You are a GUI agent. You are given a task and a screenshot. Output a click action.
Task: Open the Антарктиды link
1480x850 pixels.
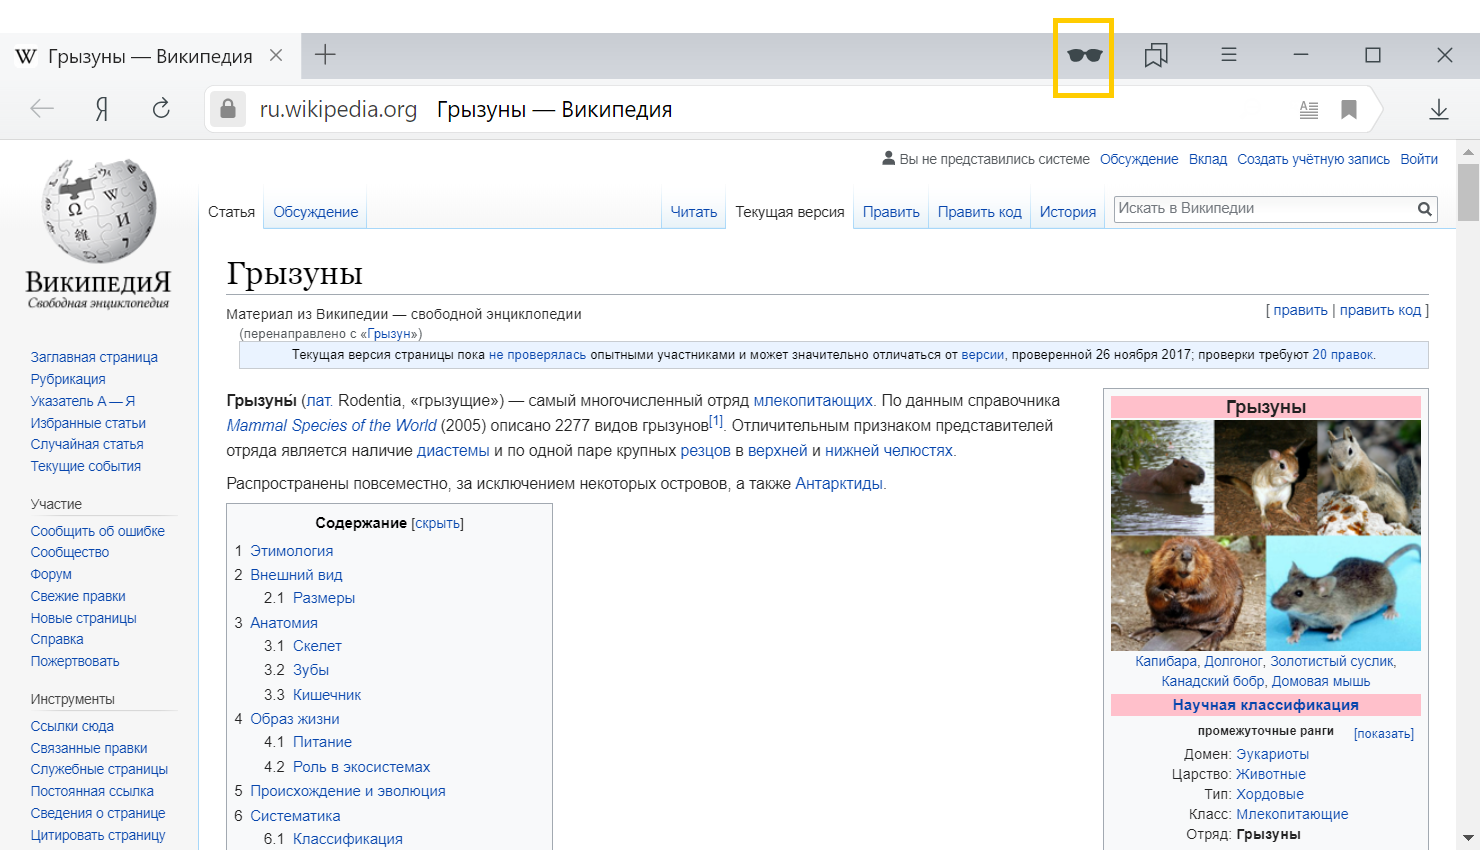pos(839,484)
